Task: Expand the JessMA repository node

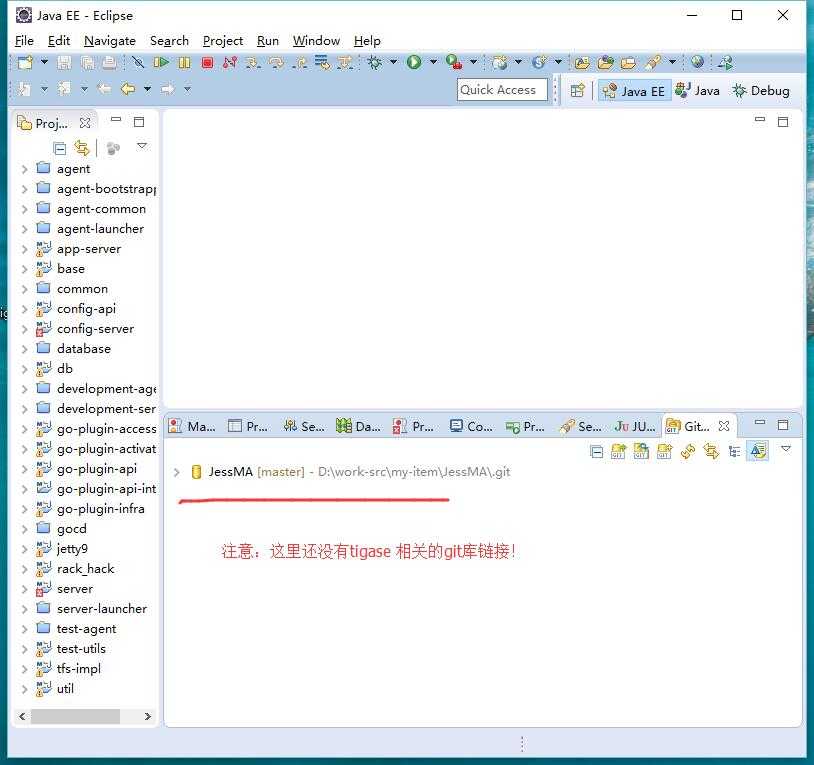Action: click(177, 472)
